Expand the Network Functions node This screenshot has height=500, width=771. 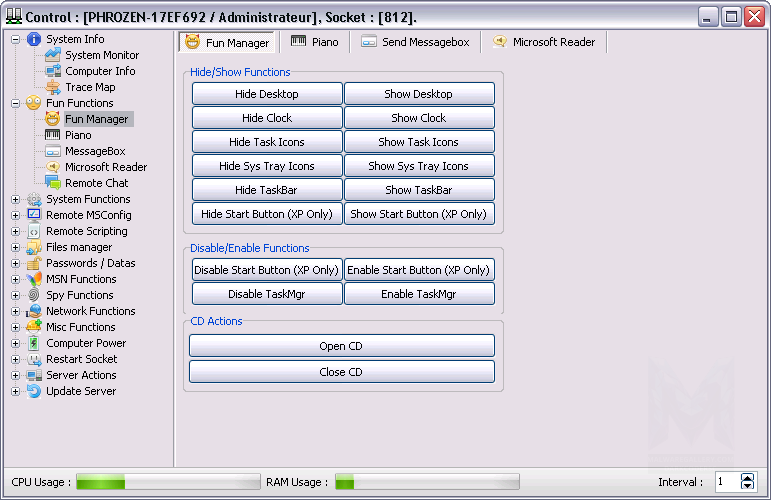click(15, 311)
